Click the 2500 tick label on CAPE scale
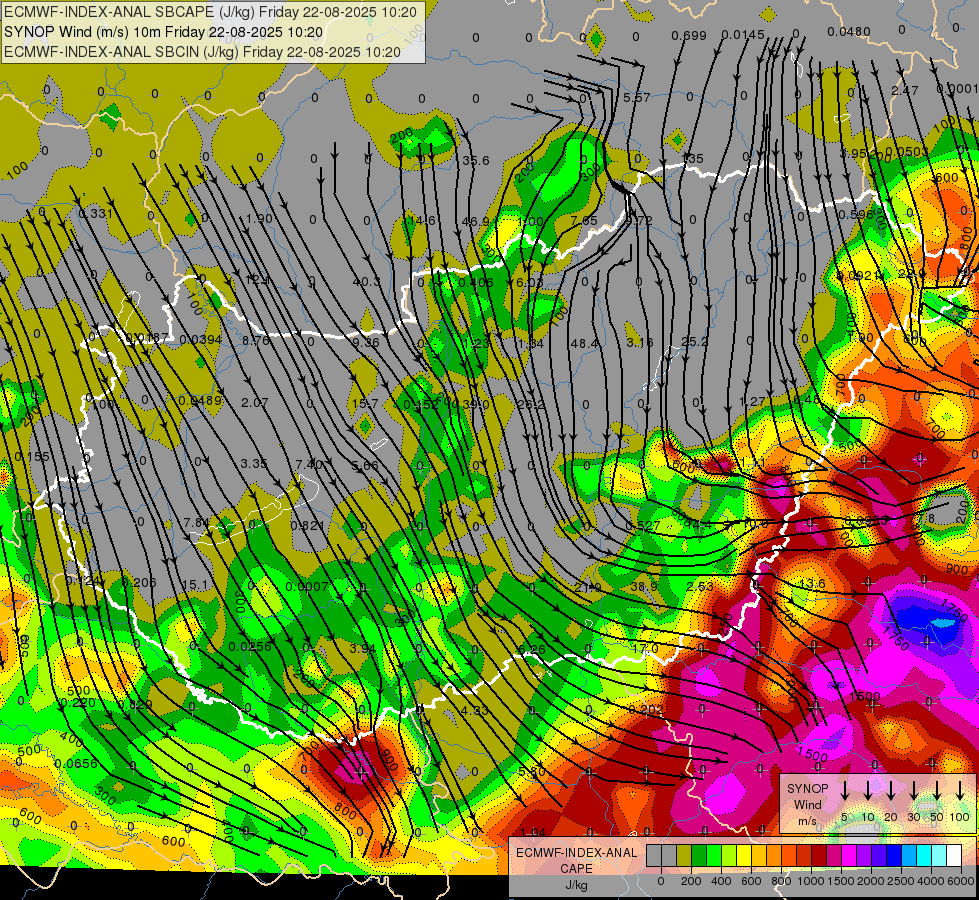The image size is (979, 900). pyautogui.click(x=901, y=881)
